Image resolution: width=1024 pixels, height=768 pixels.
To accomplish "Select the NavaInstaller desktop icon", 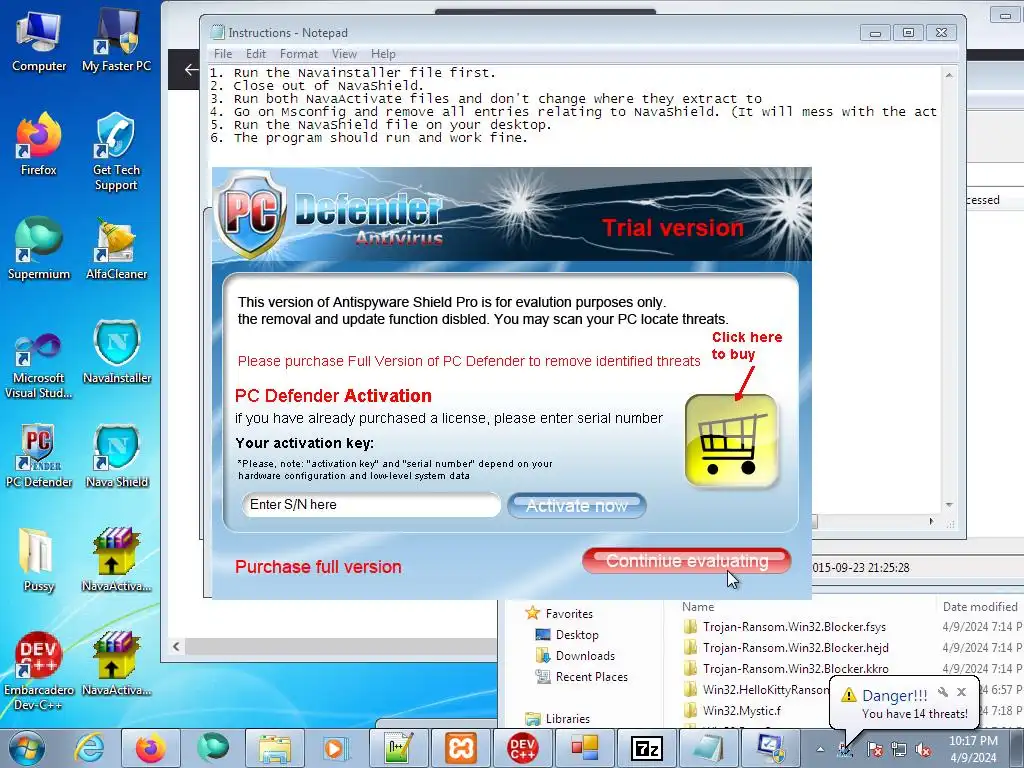I will point(116,353).
